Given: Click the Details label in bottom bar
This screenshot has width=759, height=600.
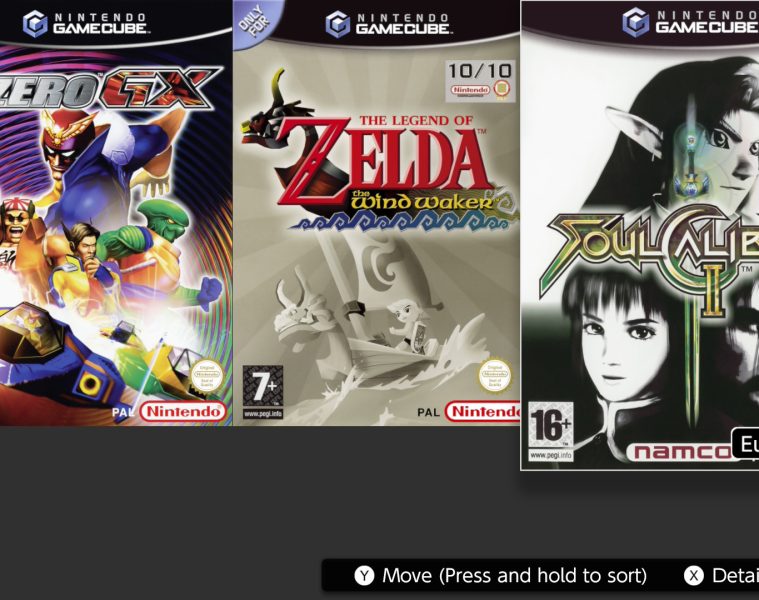Looking at the screenshot, I should coord(735,576).
